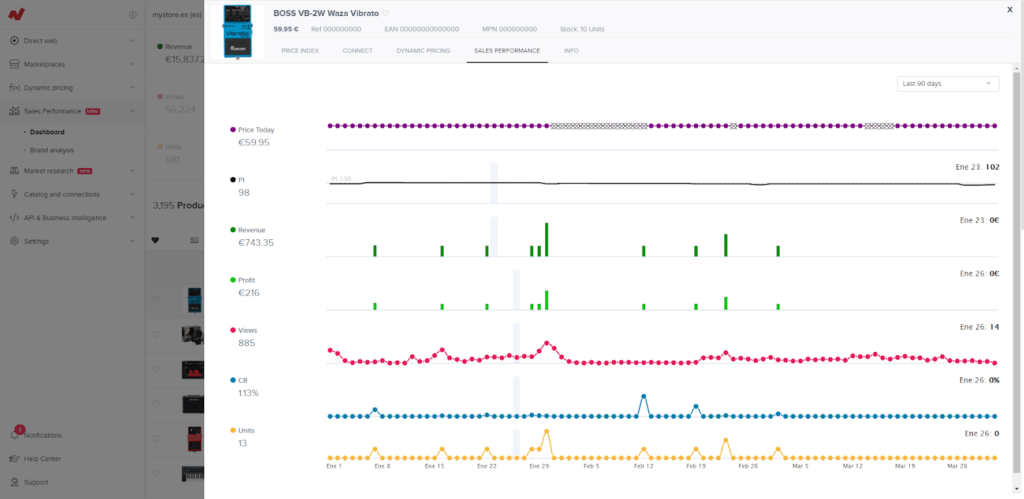Click CR peak point at Feb 12
1024x499 pixels.
[x=643, y=396]
